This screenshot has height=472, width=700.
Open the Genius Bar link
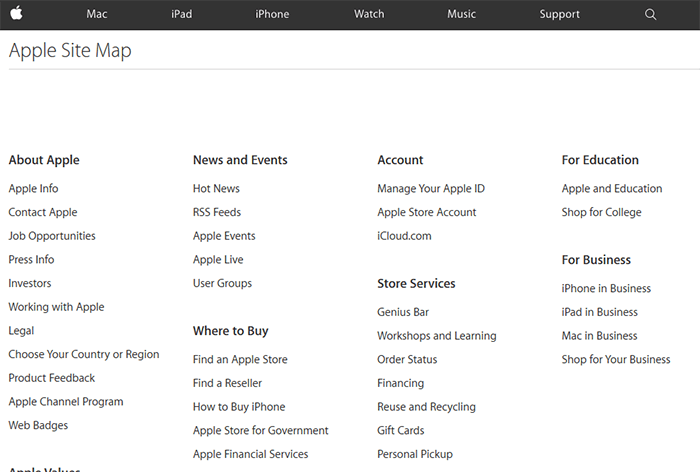403,312
